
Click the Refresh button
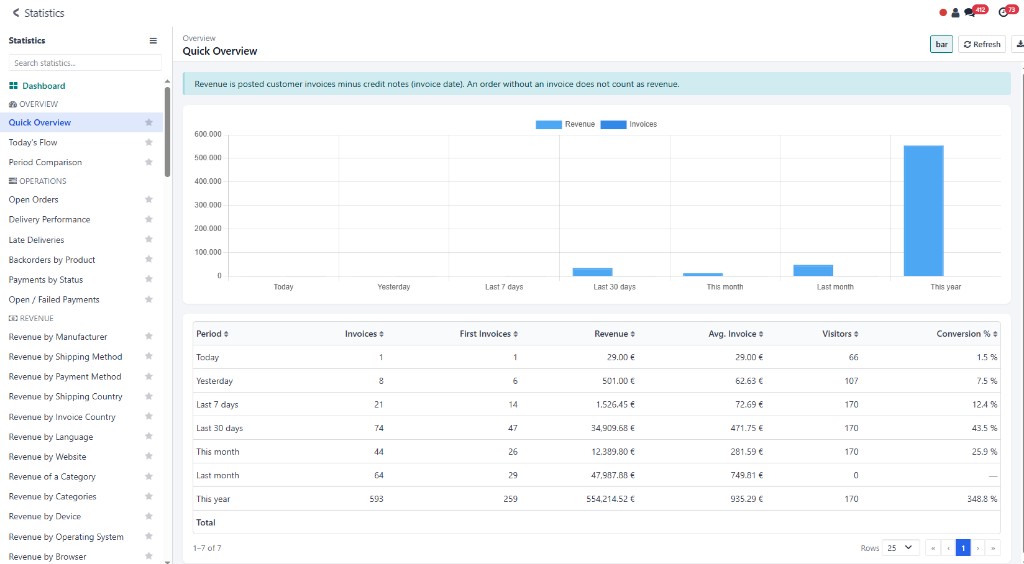[982, 44]
